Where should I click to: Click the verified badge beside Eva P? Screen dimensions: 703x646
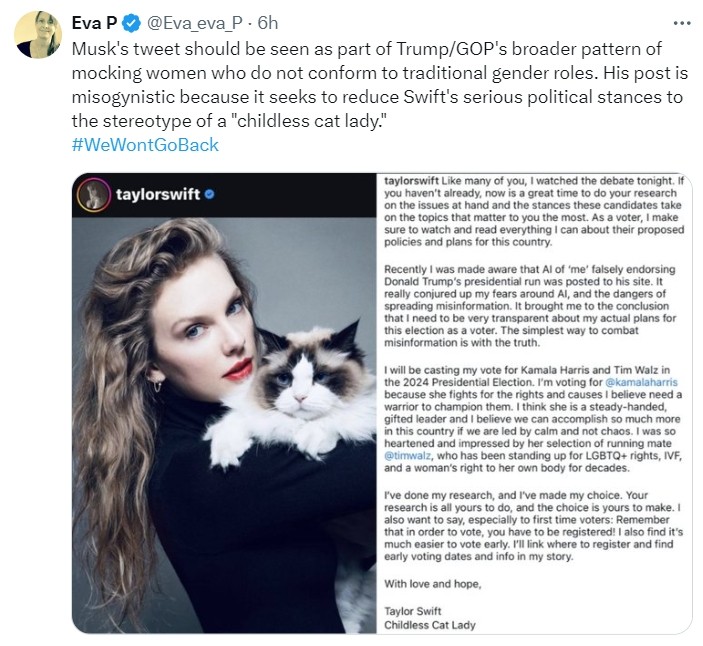(x=133, y=23)
